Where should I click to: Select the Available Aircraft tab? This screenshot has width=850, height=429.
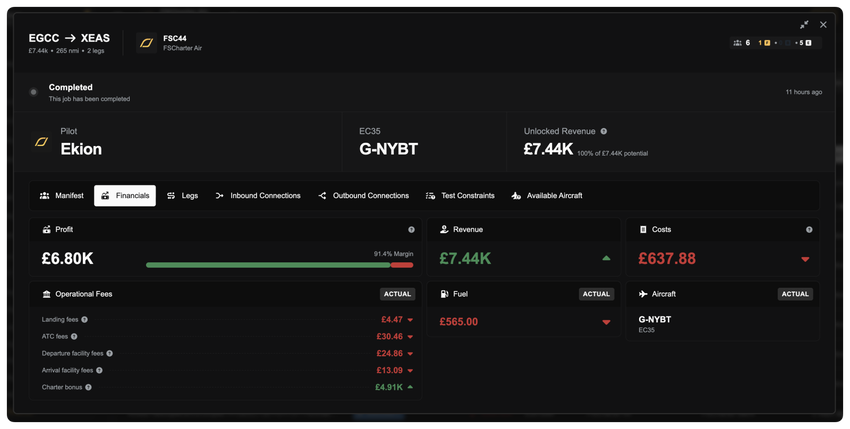[546, 196]
